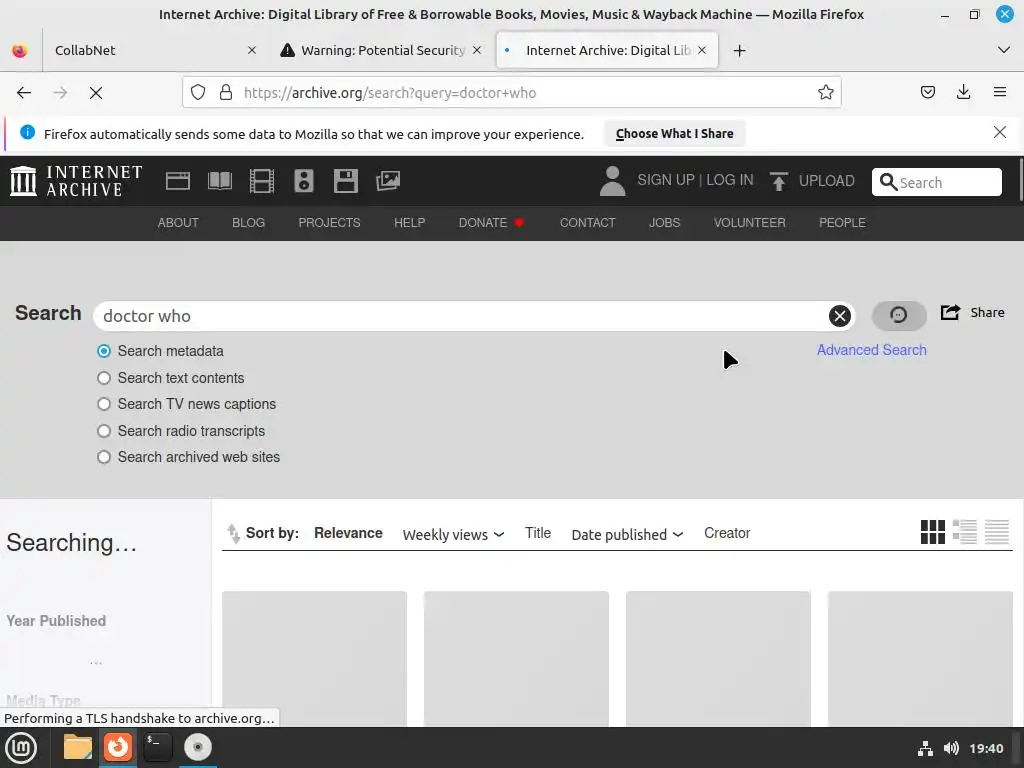This screenshot has height=768, width=1024.
Task: Click the LOG IN link
Action: point(729,180)
